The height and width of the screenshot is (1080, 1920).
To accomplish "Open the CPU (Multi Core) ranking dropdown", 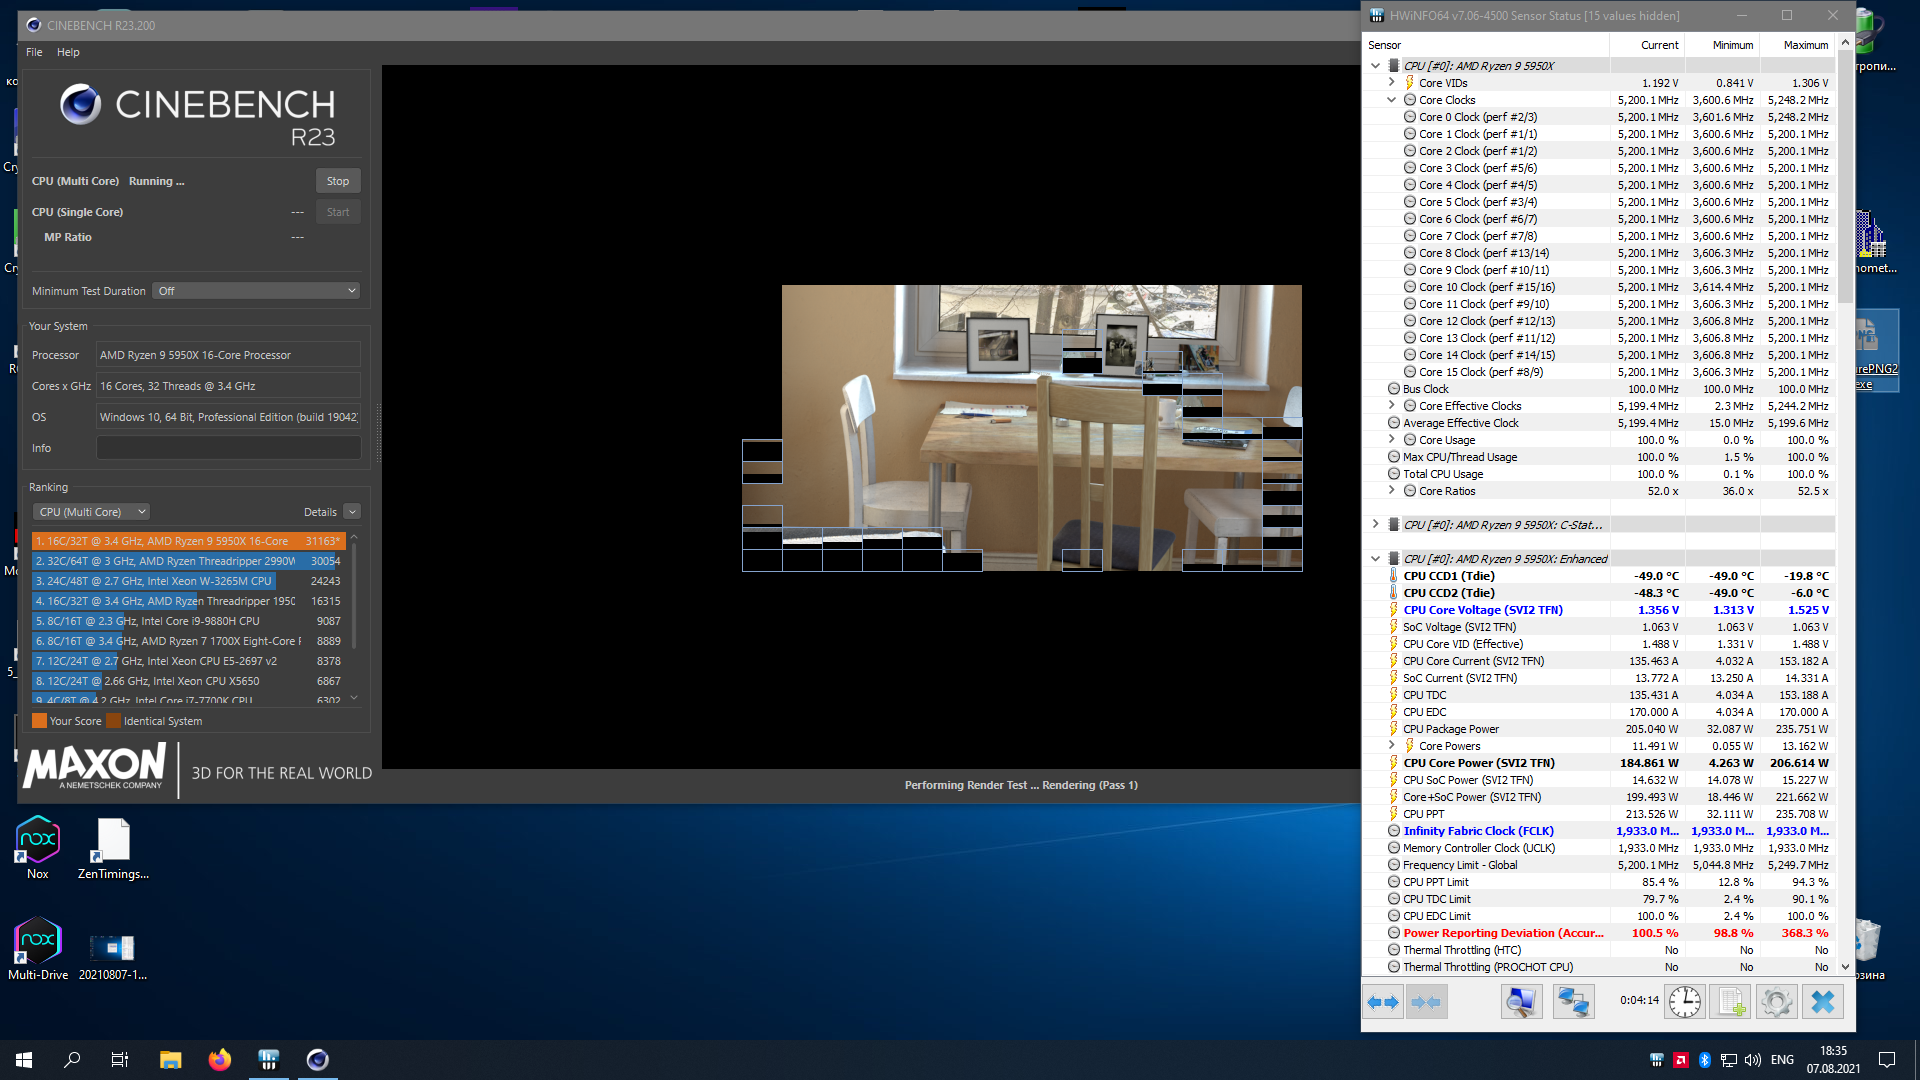I will click(91, 512).
